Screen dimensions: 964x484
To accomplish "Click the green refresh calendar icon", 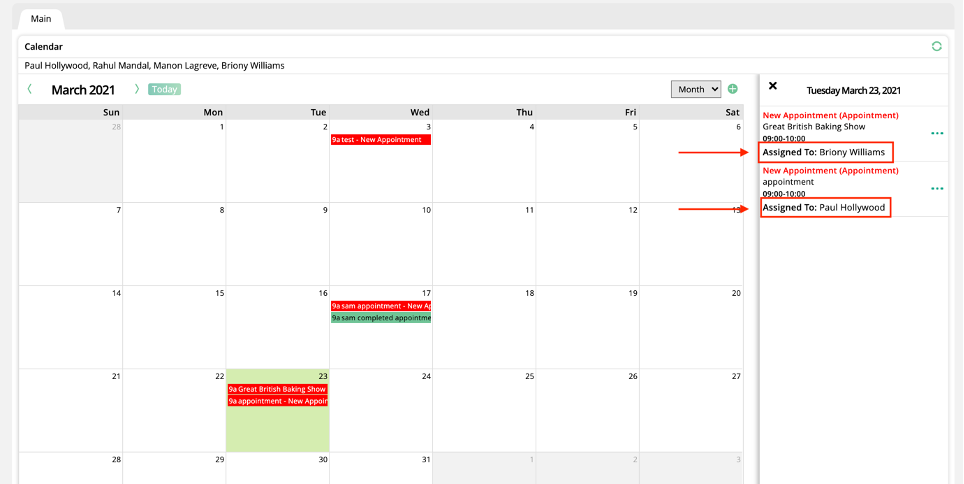I will tap(936, 46).
